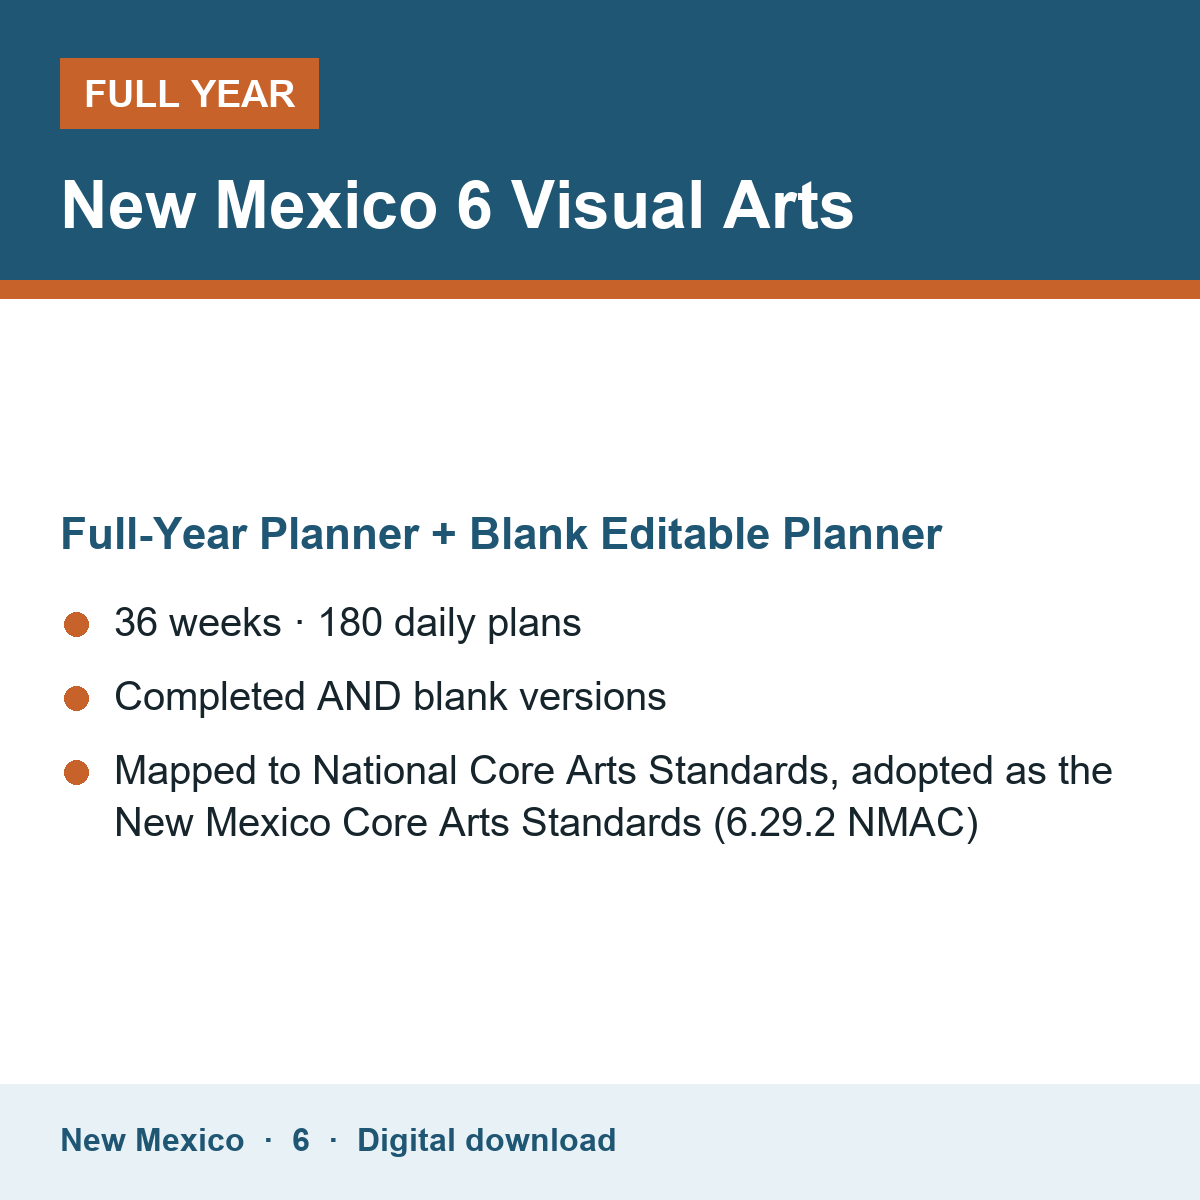Click the (6.29.2 NMAC) citation text
The width and height of the screenshot is (1200, 1200).
(x=845, y=823)
